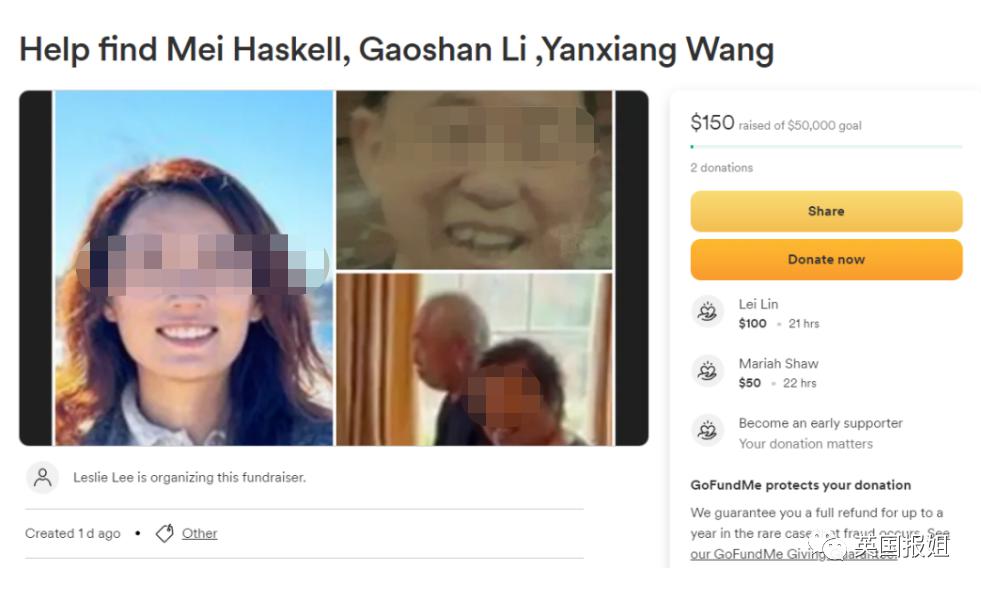Viewport: 981px width, 589px height.
Task: Open the GoFundMe Giving Guarantee link
Action: (793, 554)
